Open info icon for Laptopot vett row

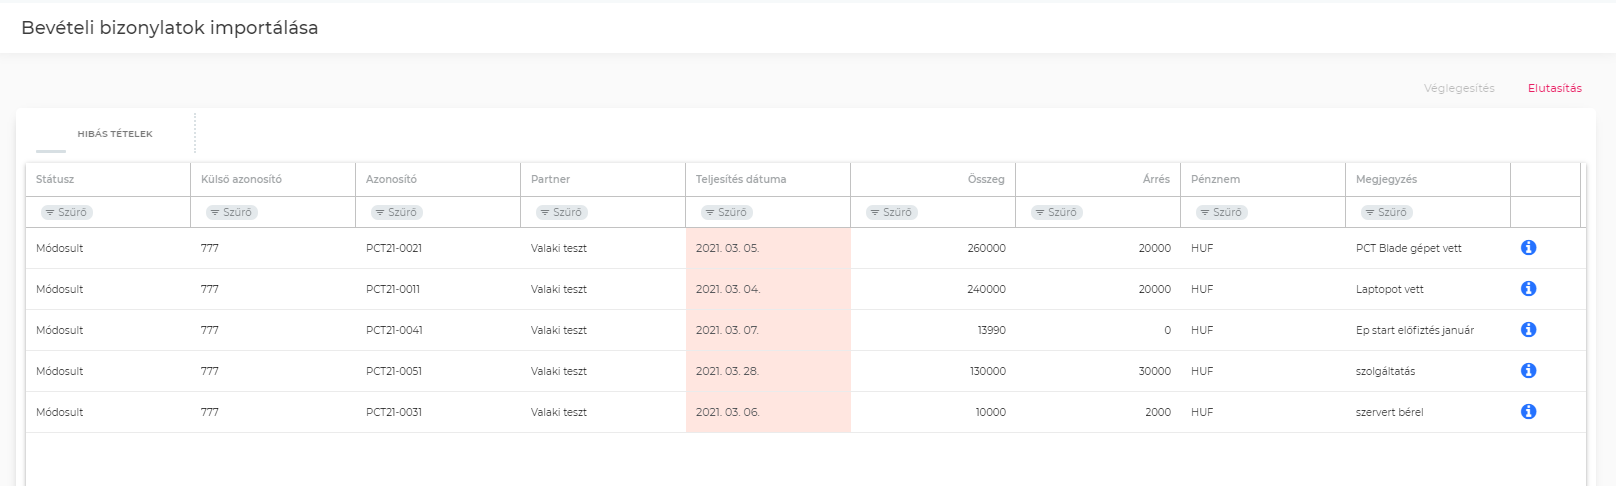coord(1528,289)
